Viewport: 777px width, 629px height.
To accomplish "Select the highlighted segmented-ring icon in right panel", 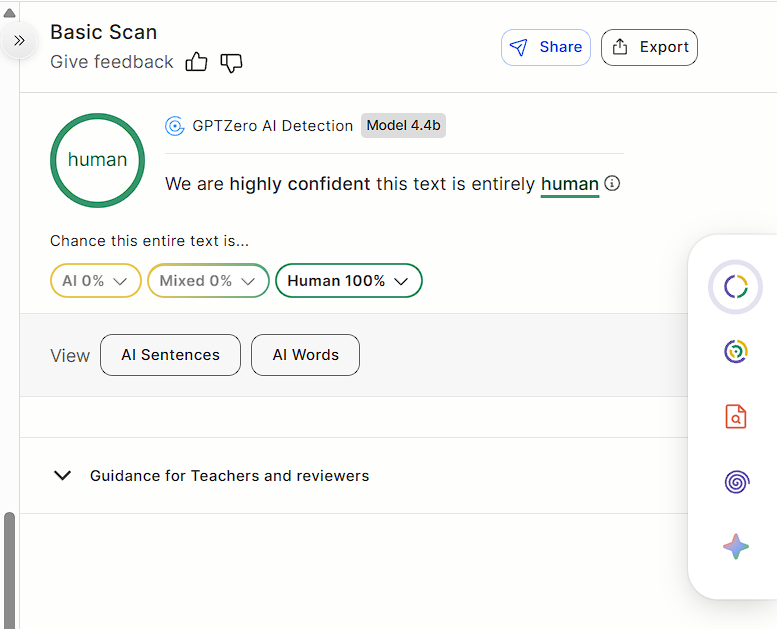I will (x=736, y=287).
